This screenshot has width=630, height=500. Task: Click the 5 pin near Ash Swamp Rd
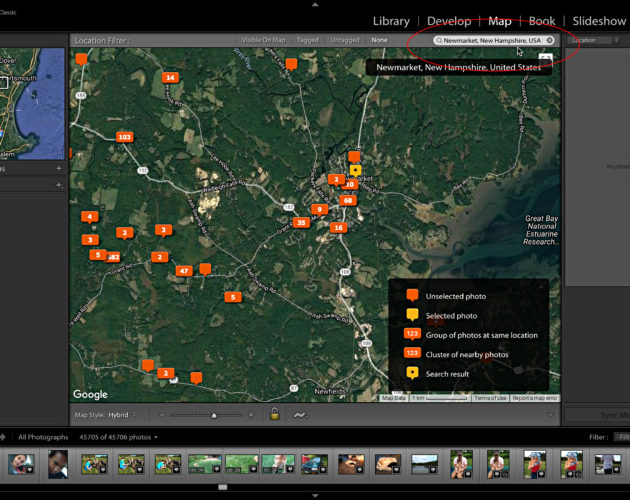click(233, 297)
